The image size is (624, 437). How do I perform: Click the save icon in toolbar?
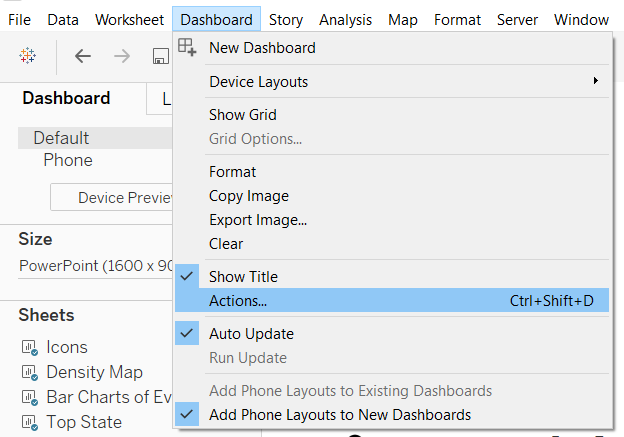click(x=160, y=57)
